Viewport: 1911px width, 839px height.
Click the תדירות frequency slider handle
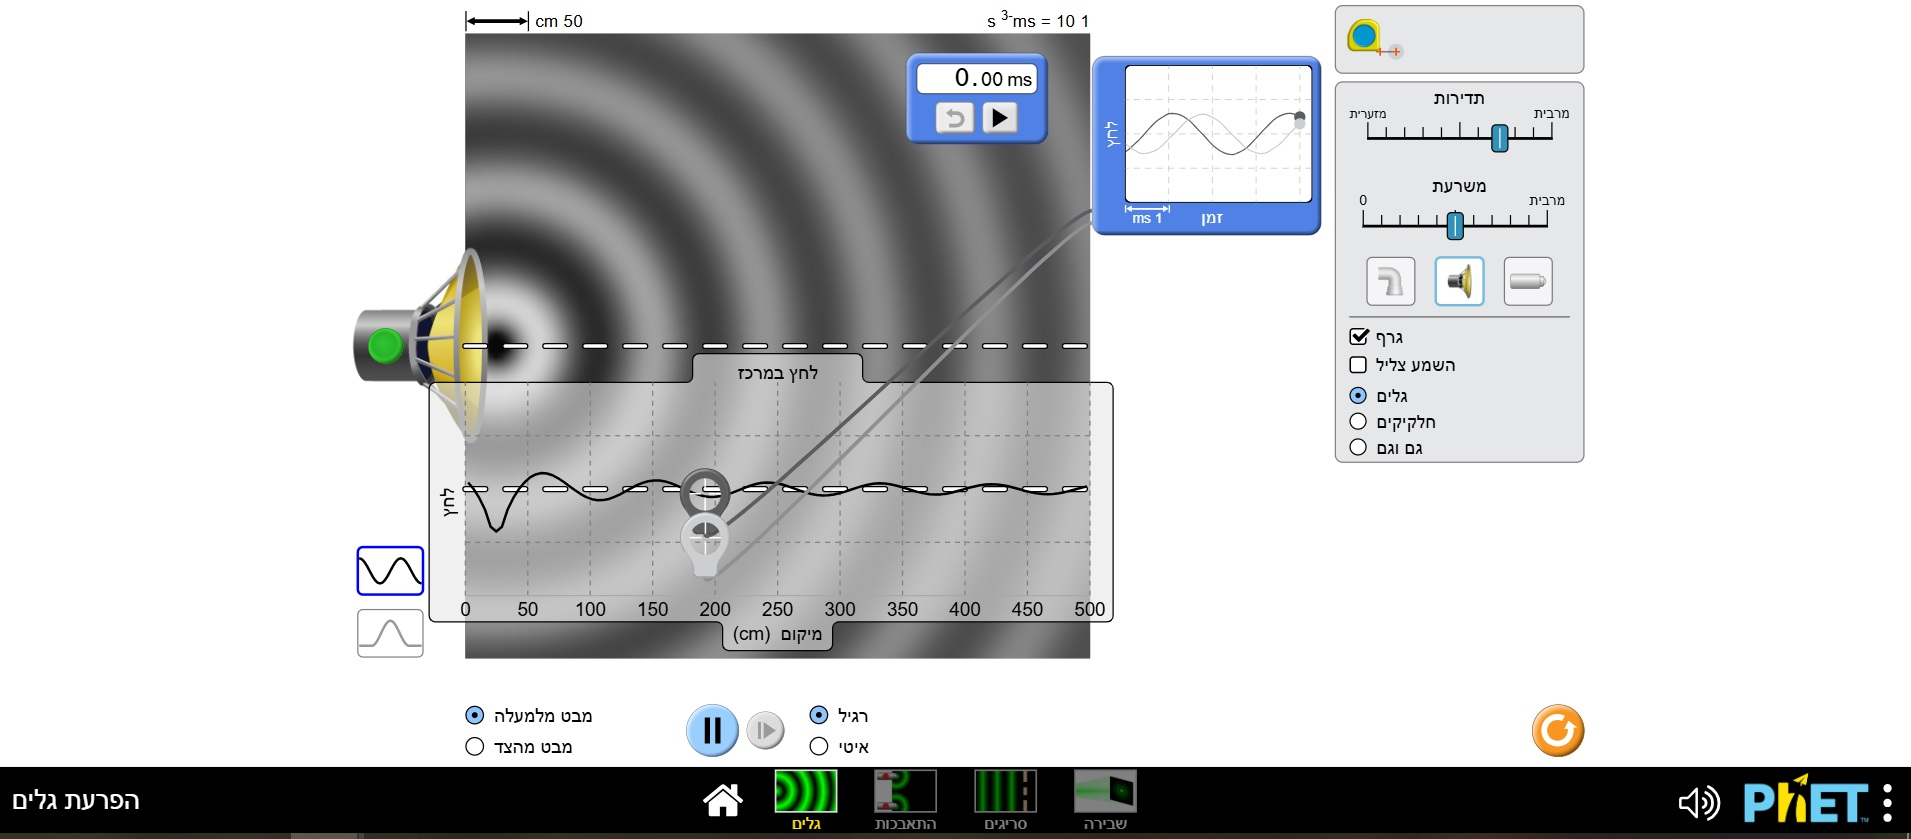[x=1499, y=138]
